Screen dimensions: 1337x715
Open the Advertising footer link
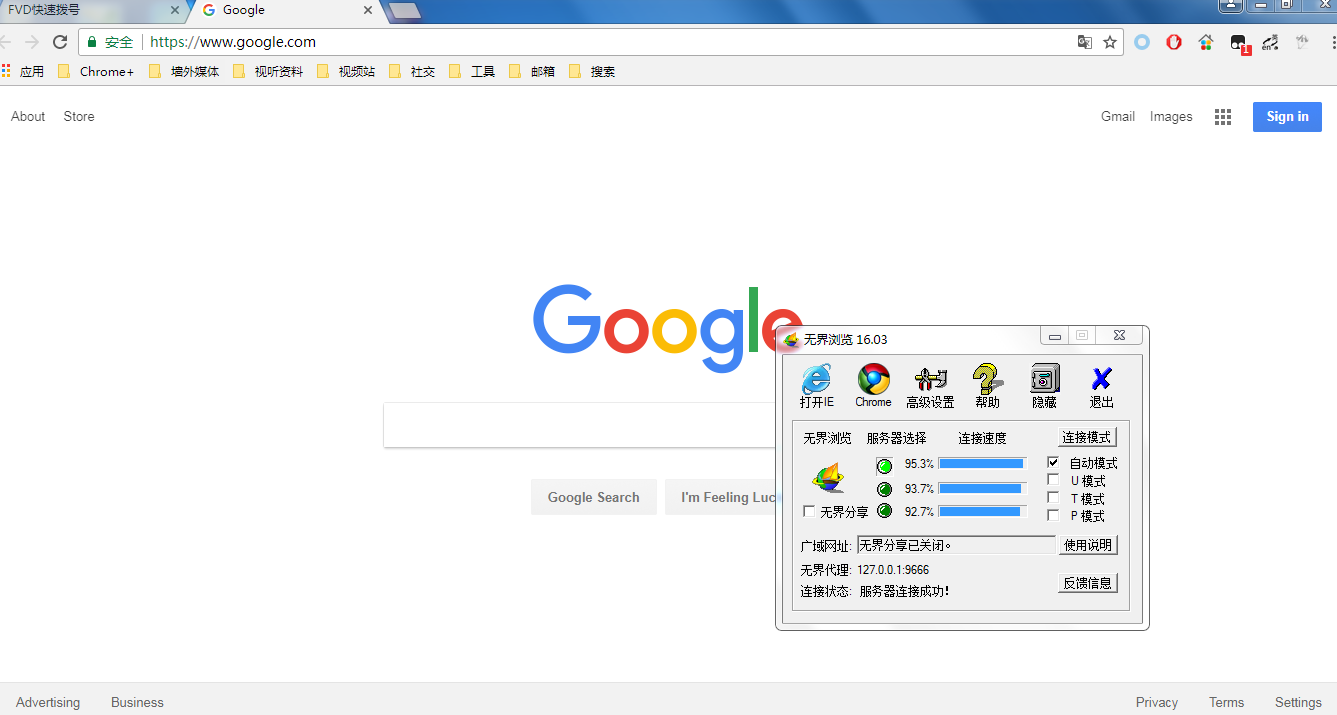coord(48,702)
